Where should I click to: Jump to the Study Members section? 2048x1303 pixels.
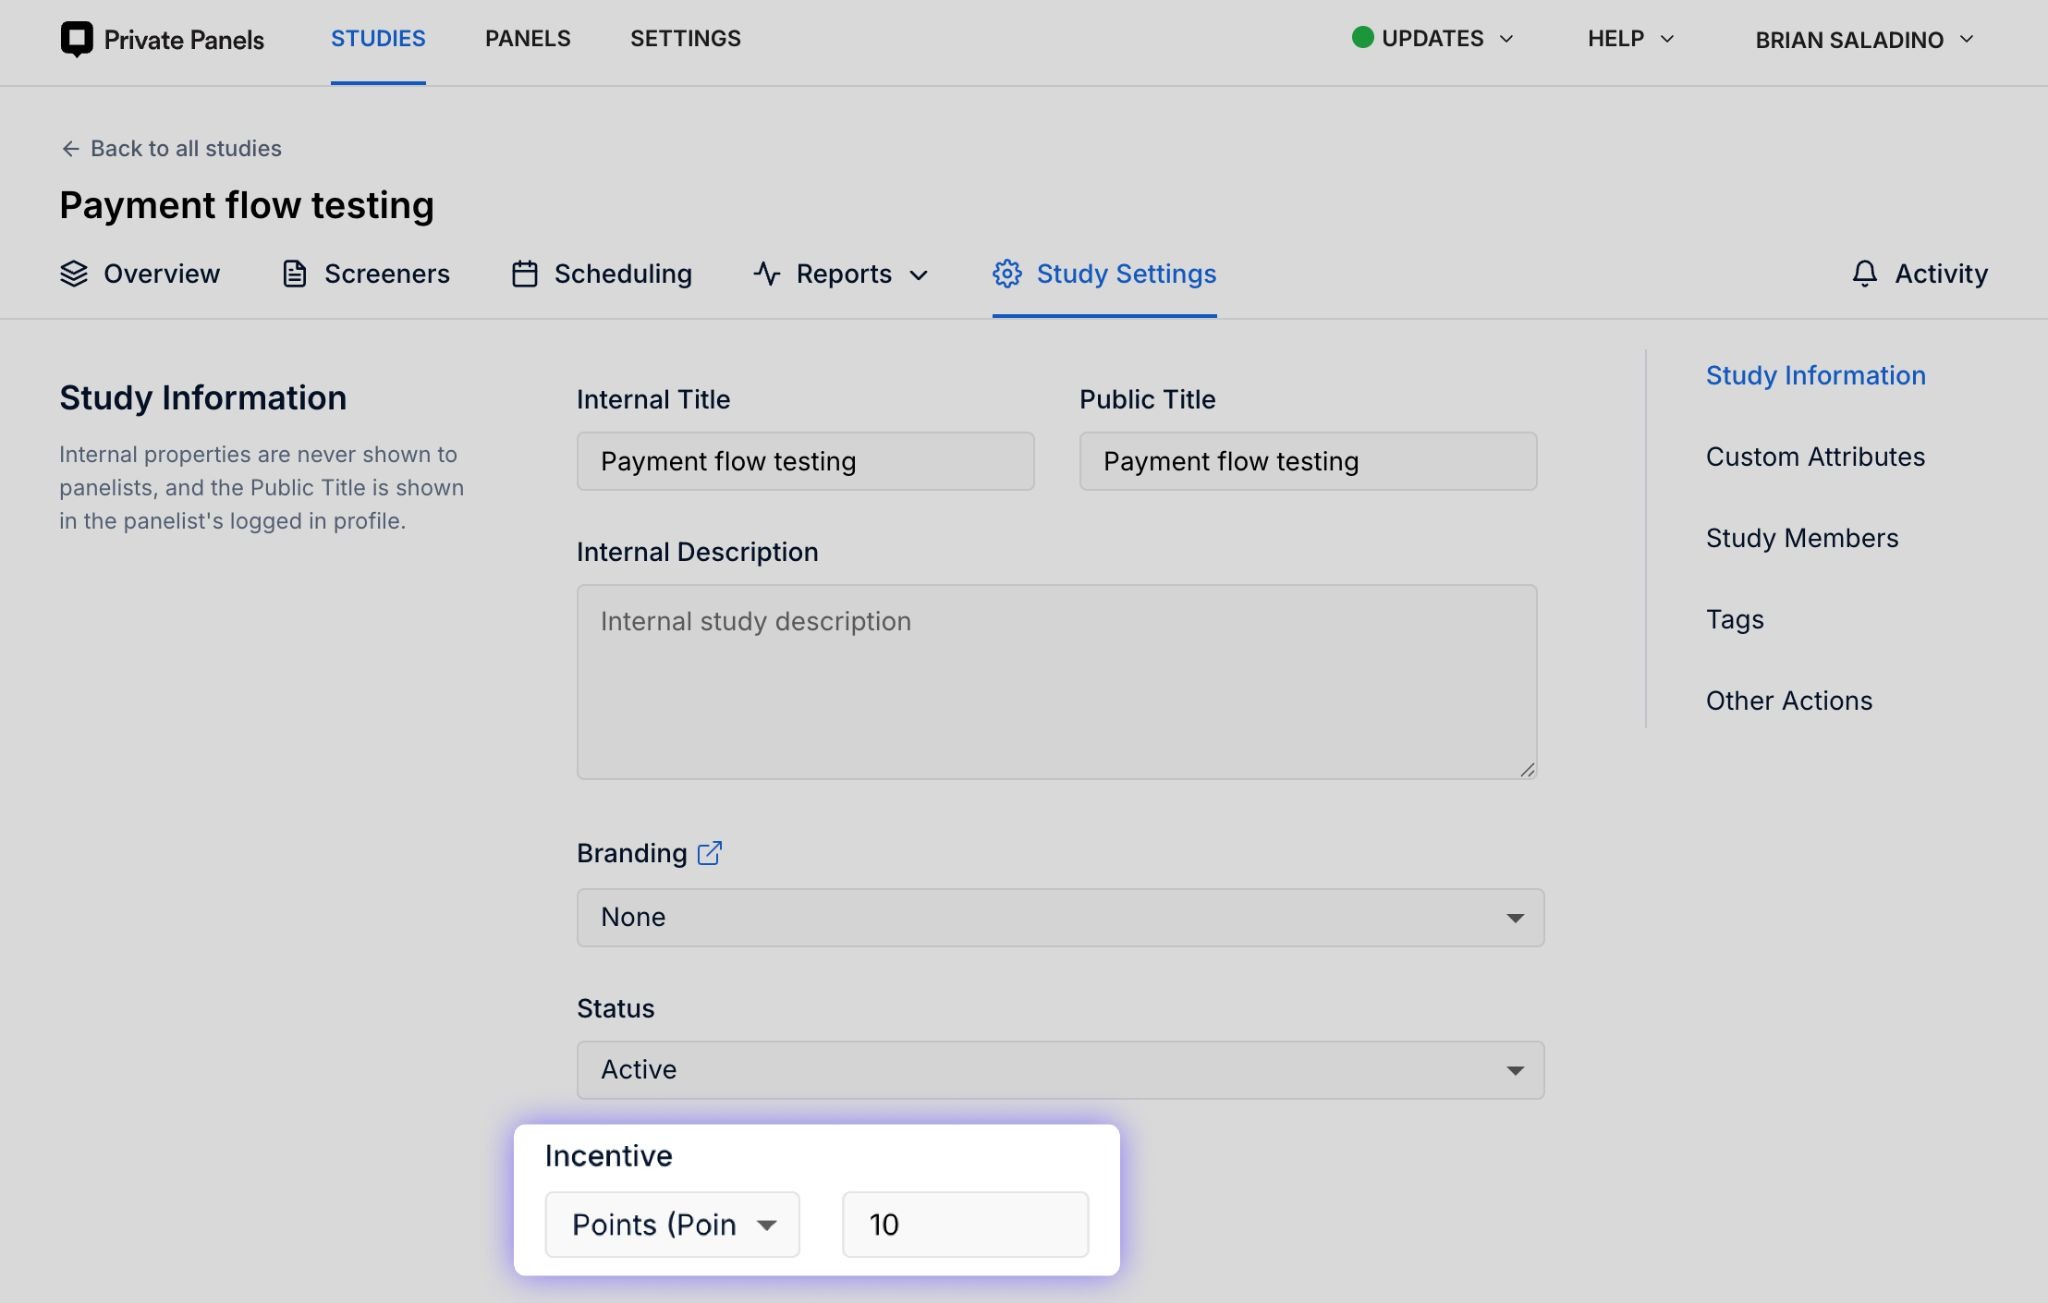(x=1802, y=538)
